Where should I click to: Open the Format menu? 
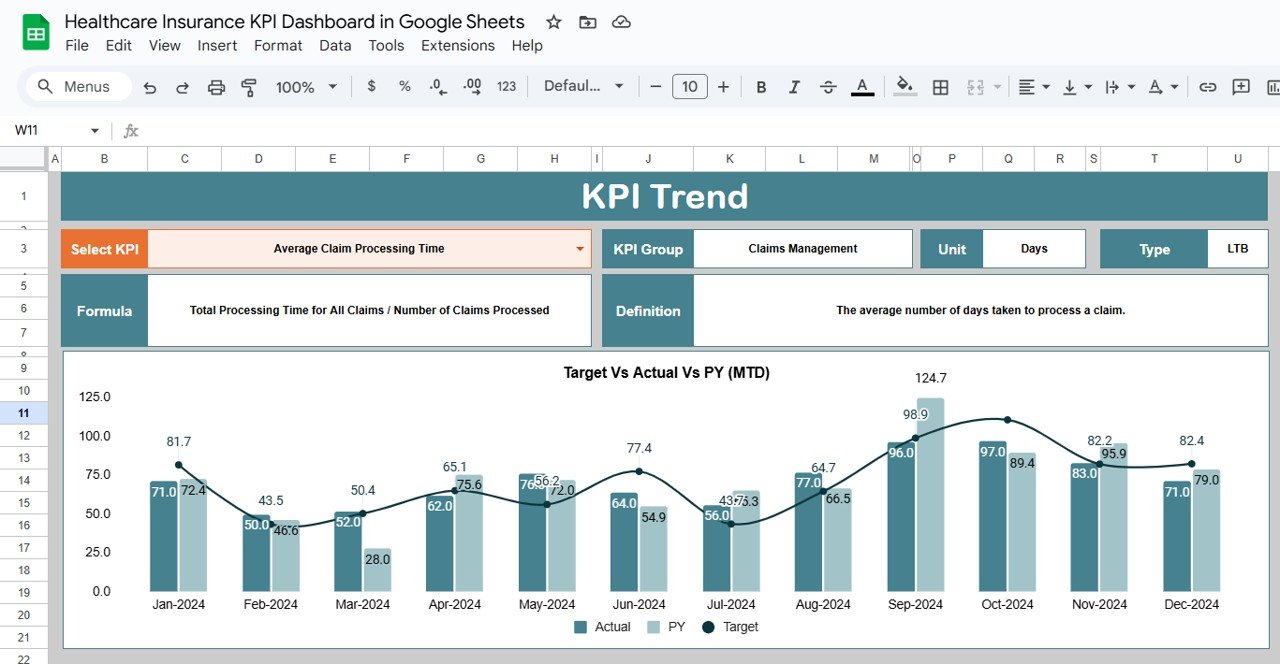(278, 45)
